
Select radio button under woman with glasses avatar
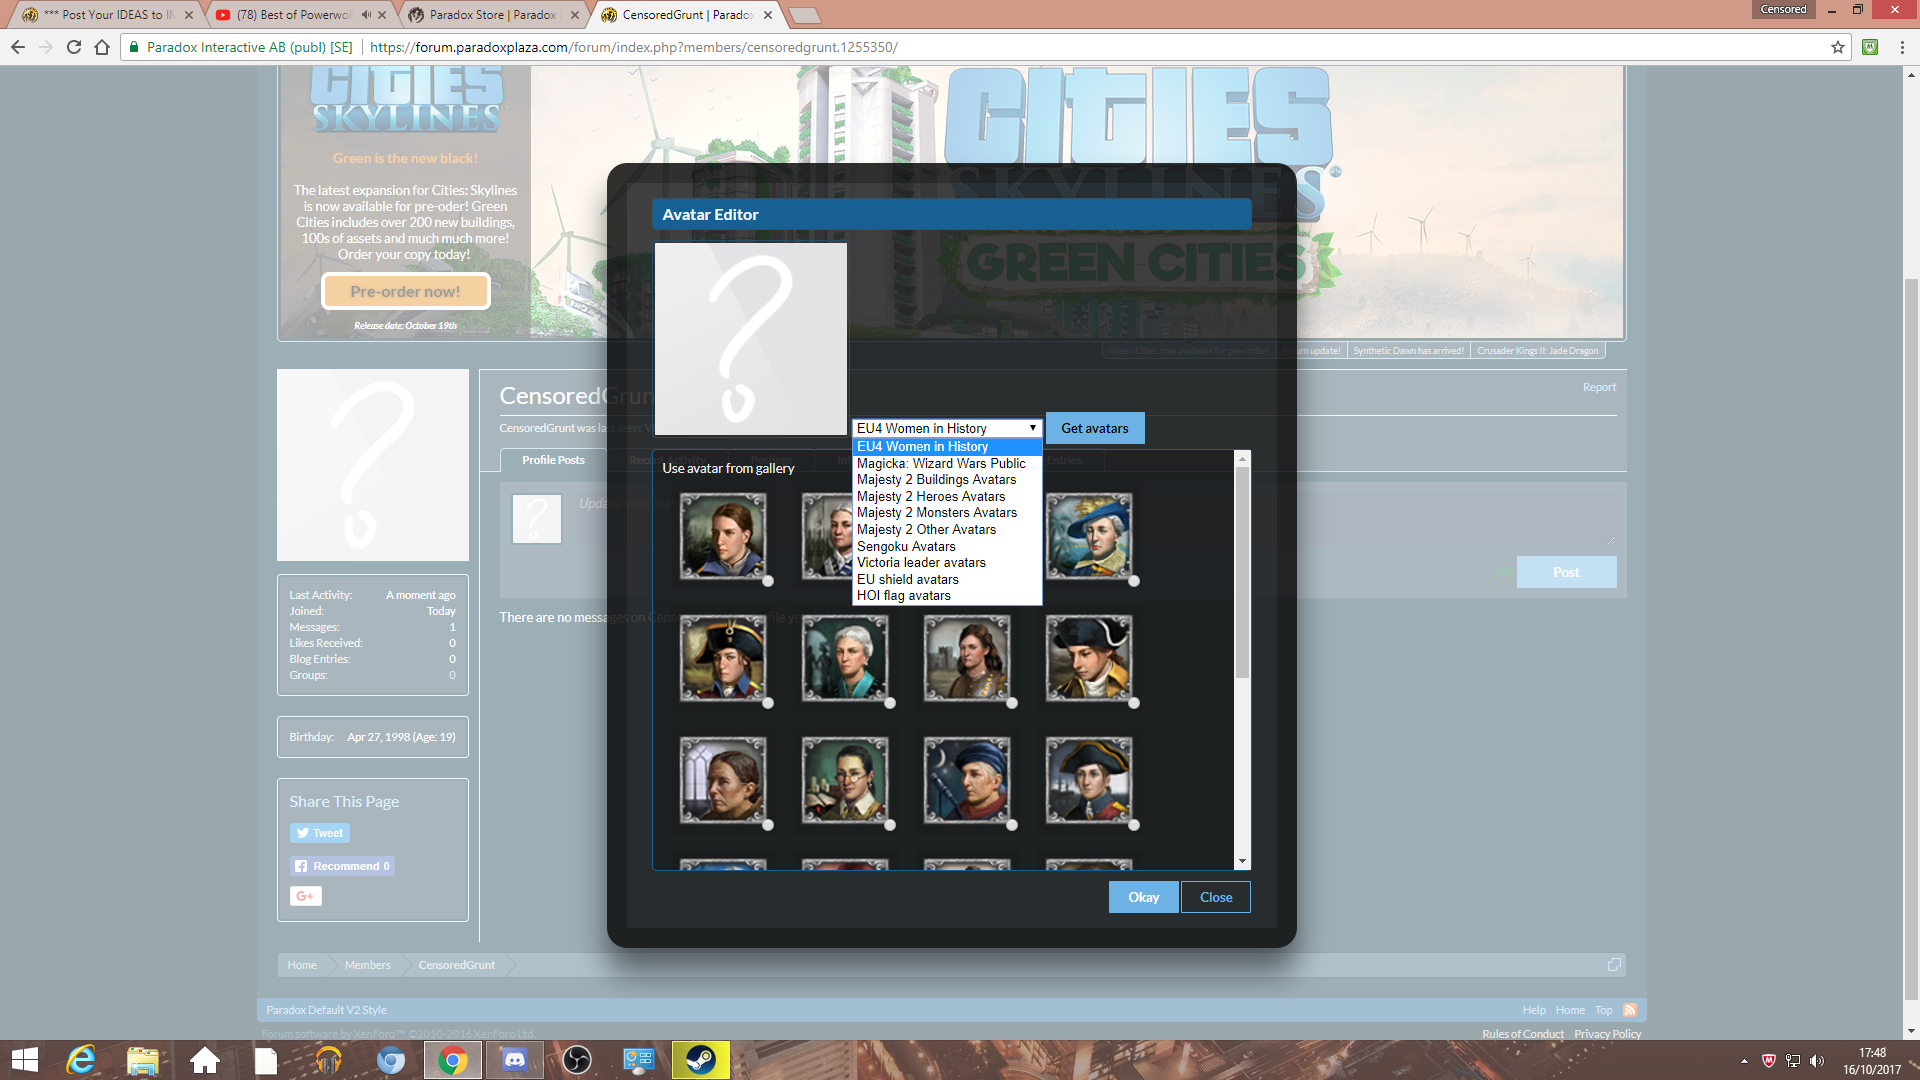890,825
